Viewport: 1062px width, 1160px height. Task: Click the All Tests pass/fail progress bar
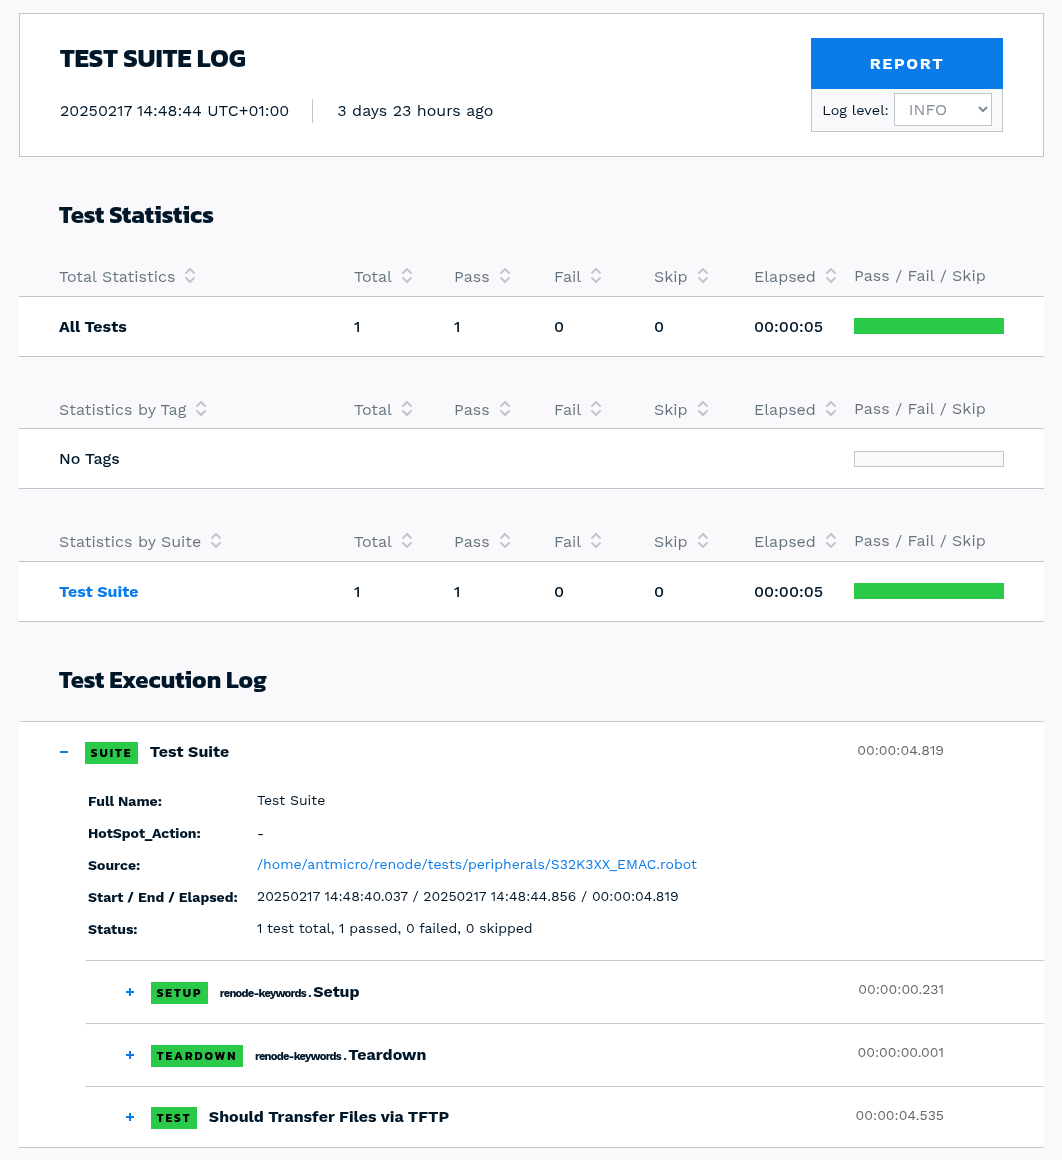(x=928, y=326)
